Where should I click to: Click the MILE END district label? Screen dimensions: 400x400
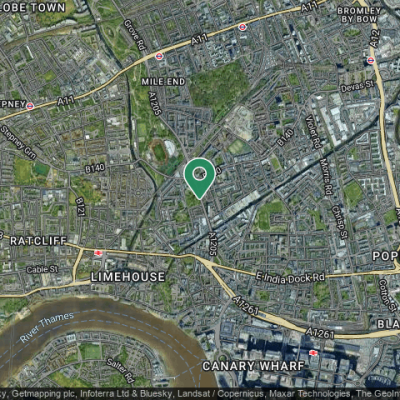(163, 82)
